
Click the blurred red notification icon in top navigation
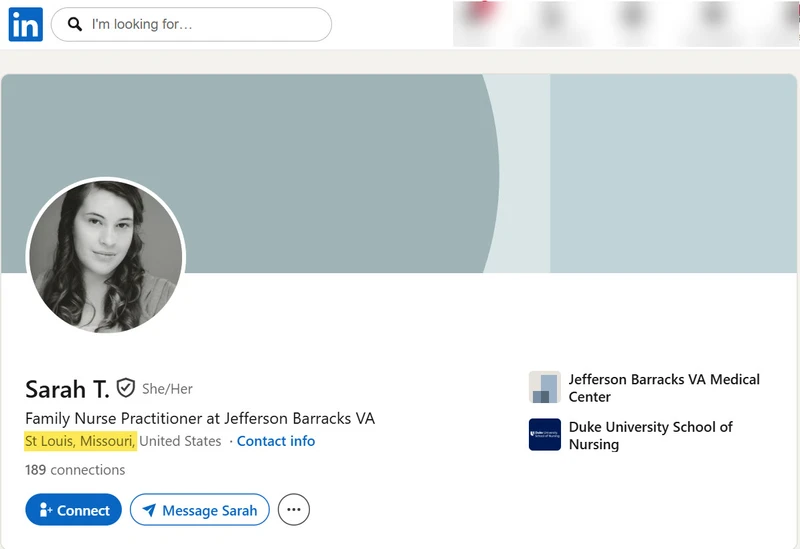click(x=479, y=13)
